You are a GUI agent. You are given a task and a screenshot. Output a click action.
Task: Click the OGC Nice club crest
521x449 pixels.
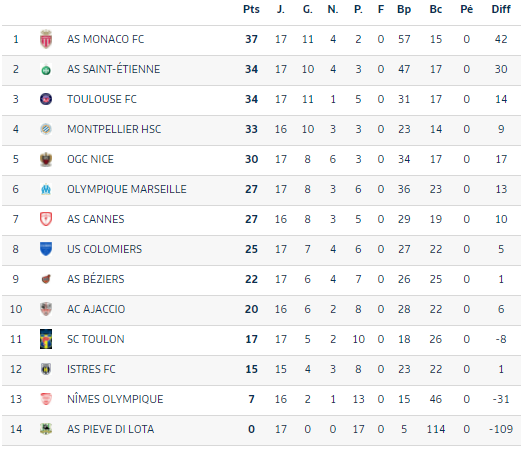pyautogui.click(x=46, y=159)
